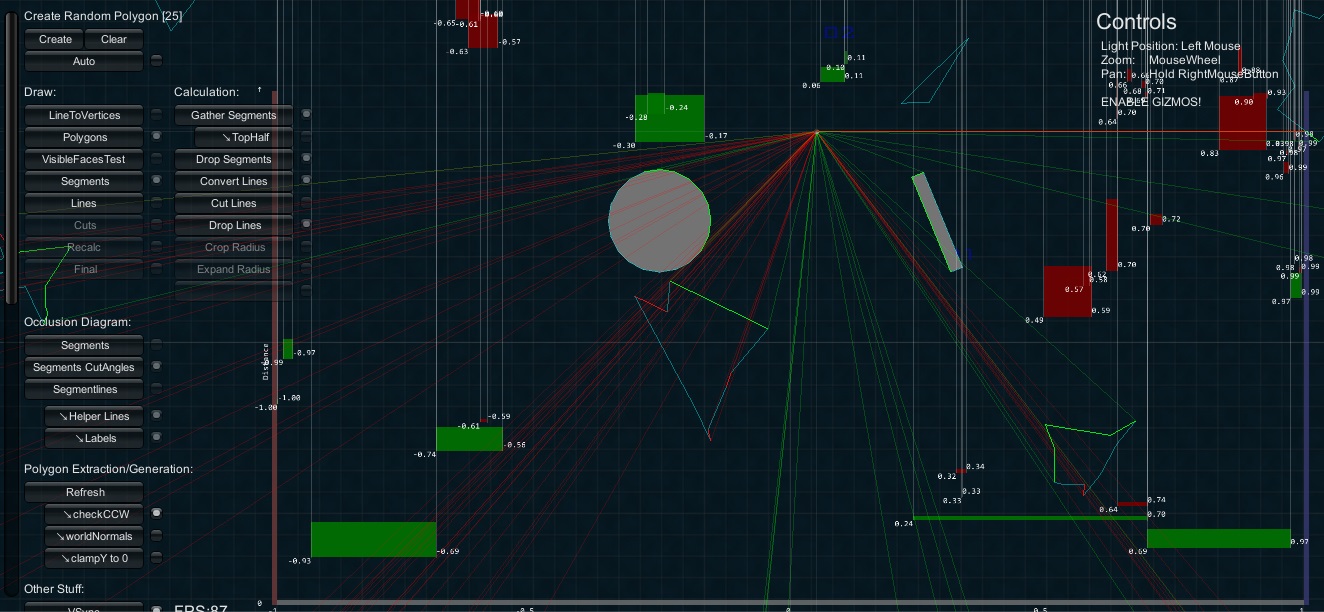This screenshot has height=612, width=1324.
Task: Click the Cut Lines button
Action: 233,204
